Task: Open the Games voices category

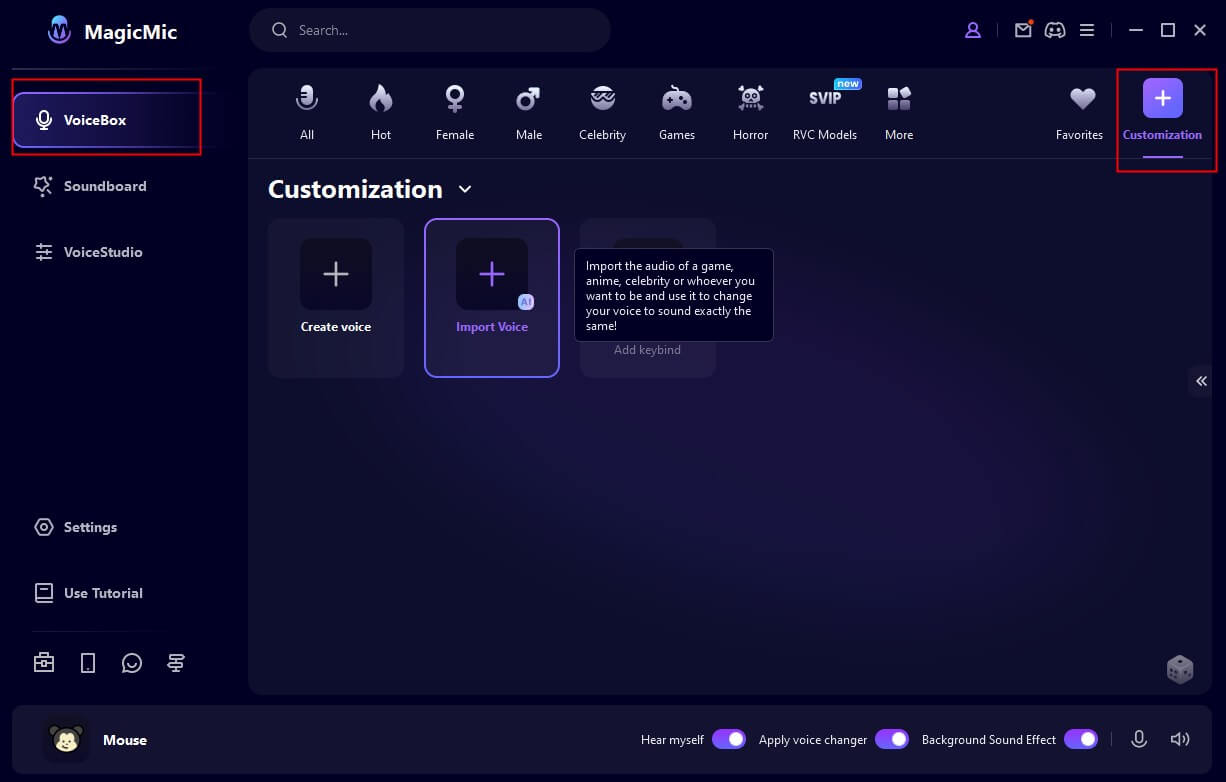Action: (677, 112)
